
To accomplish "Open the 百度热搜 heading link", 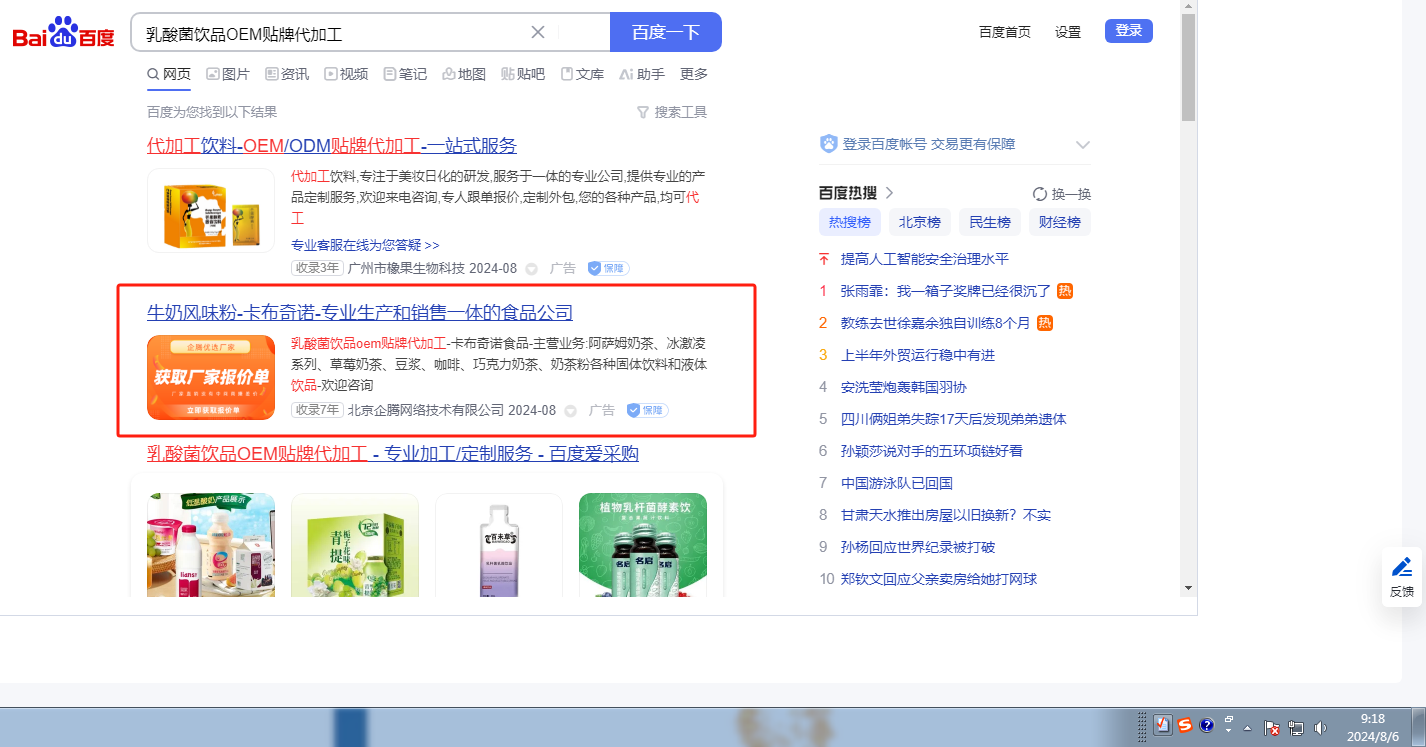I will click(856, 193).
